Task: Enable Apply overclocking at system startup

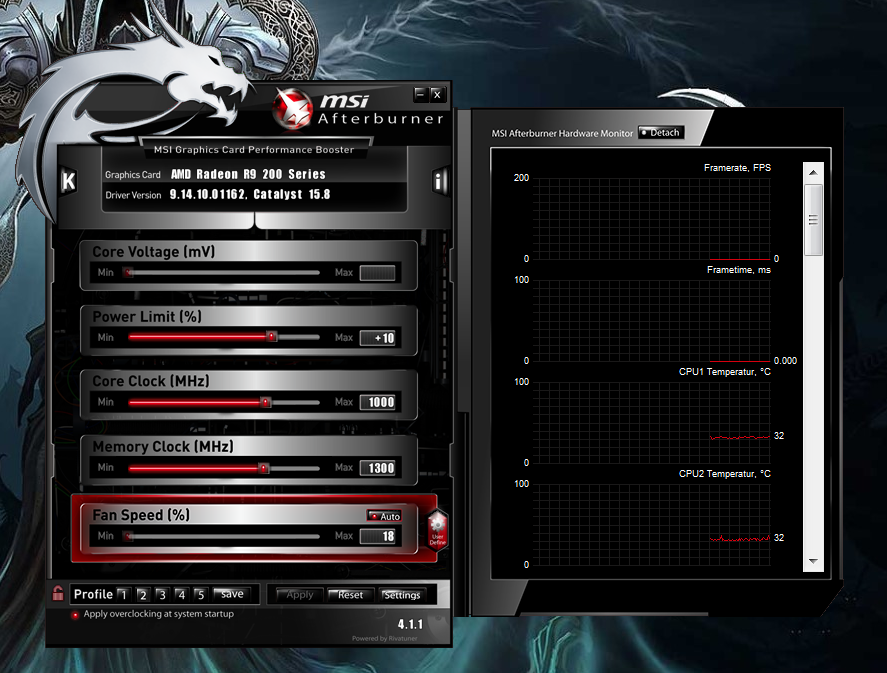Action: 75,615
